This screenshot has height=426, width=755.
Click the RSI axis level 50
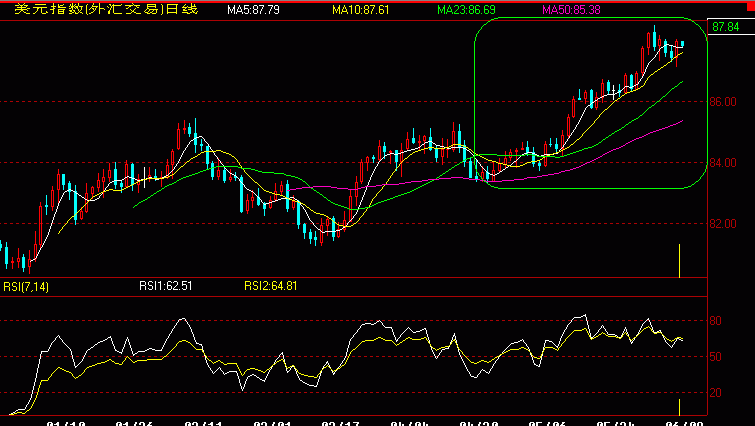(716, 357)
